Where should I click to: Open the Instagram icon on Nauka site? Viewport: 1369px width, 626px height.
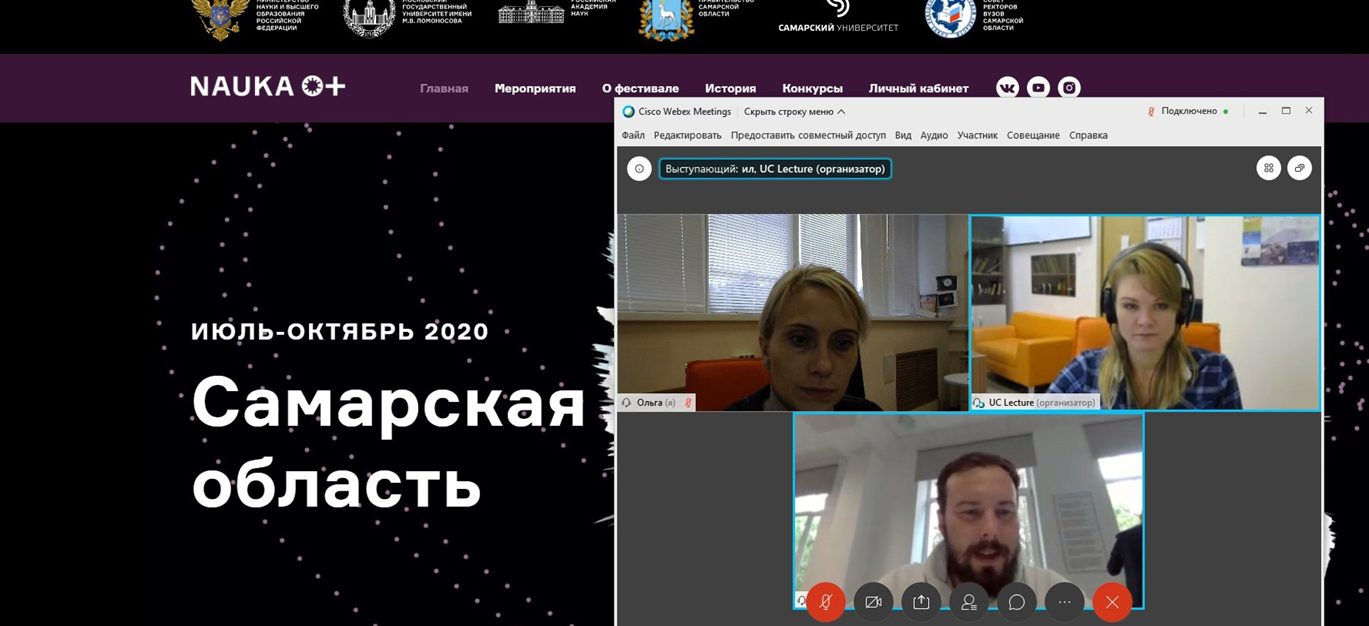pyautogui.click(x=1069, y=88)
